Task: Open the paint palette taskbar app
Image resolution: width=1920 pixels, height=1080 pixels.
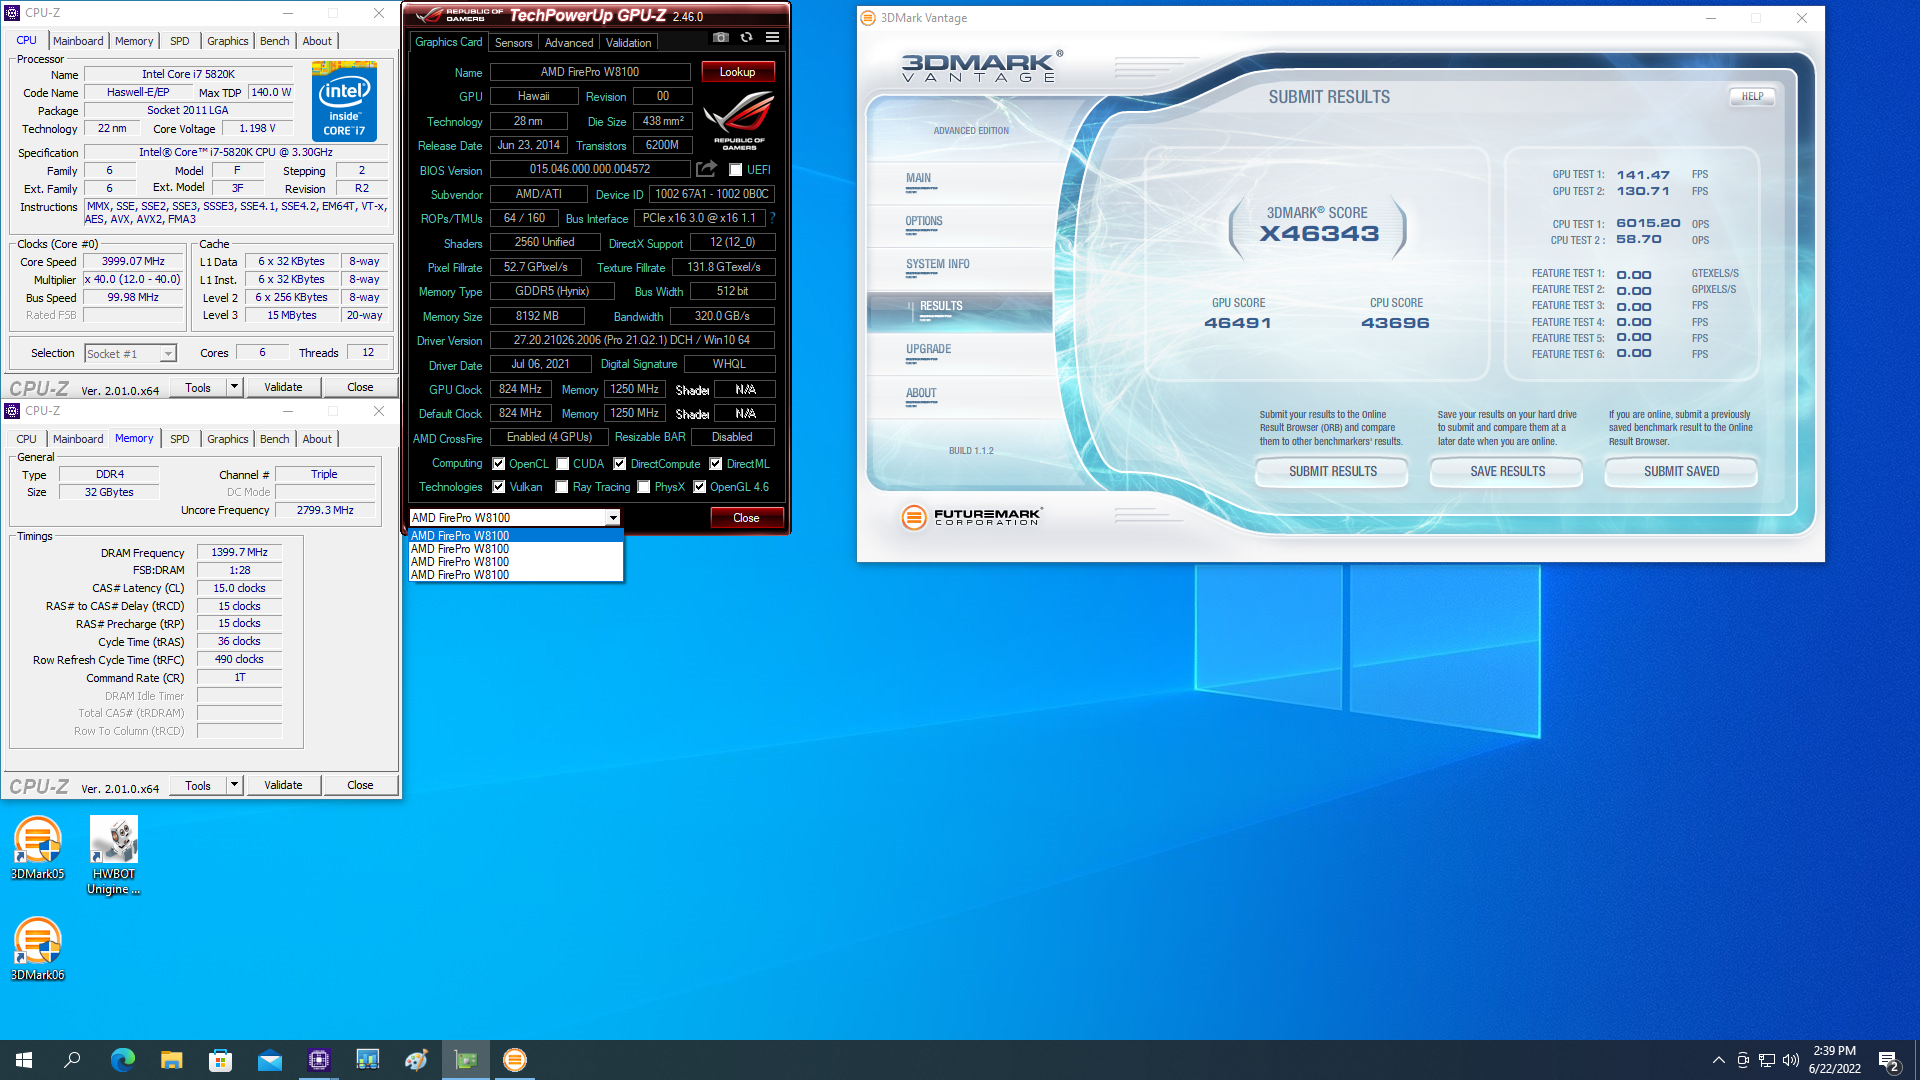Action: (x=417, y=1060)
